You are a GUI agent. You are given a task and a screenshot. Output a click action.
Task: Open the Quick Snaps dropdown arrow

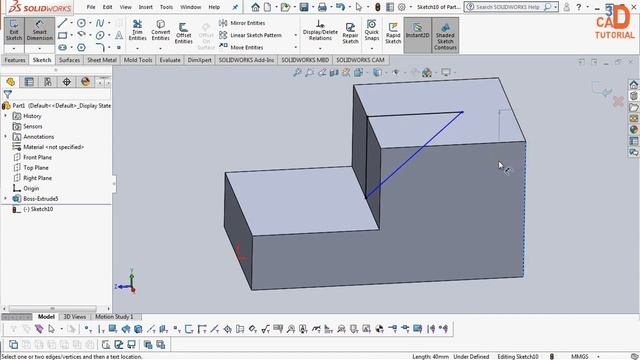(x=372, y=49)
